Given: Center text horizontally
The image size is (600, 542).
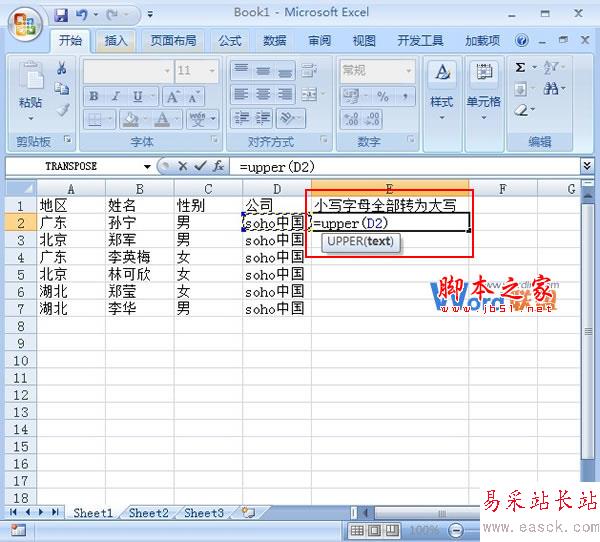Looking at the screenshot, I should coord(263,95).
